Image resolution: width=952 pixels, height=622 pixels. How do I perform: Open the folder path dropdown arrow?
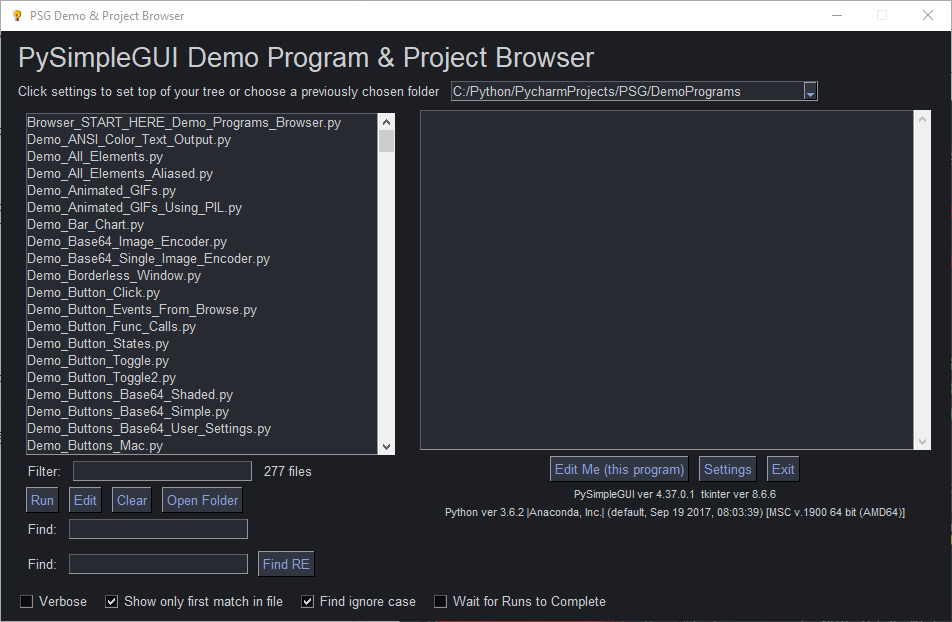pos(810,92)
